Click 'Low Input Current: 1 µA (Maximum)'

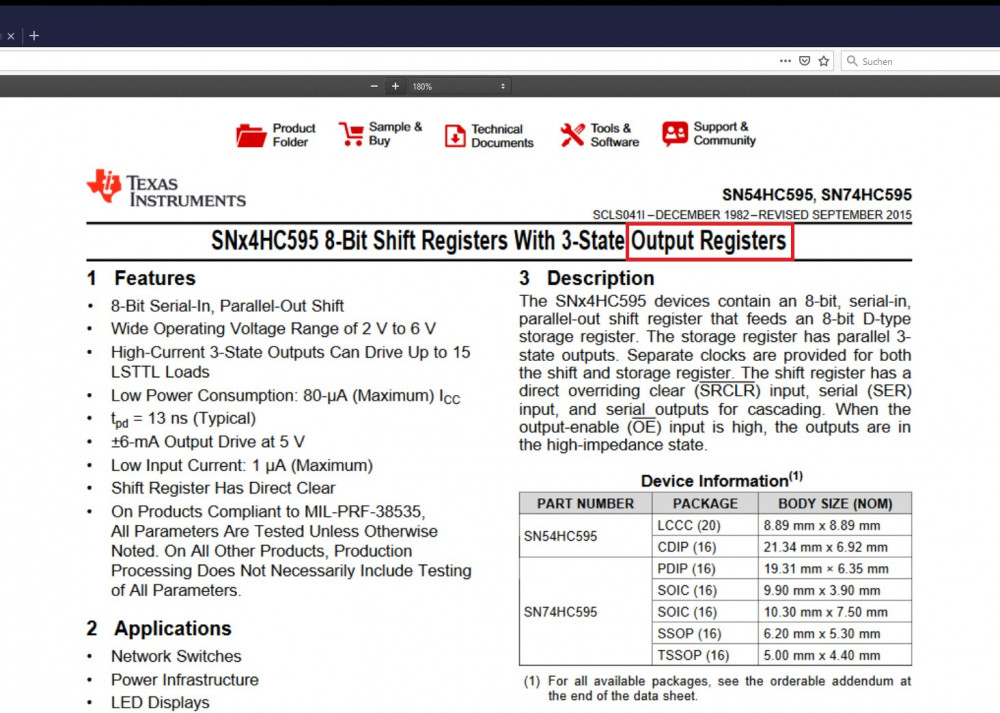point(242,466)
